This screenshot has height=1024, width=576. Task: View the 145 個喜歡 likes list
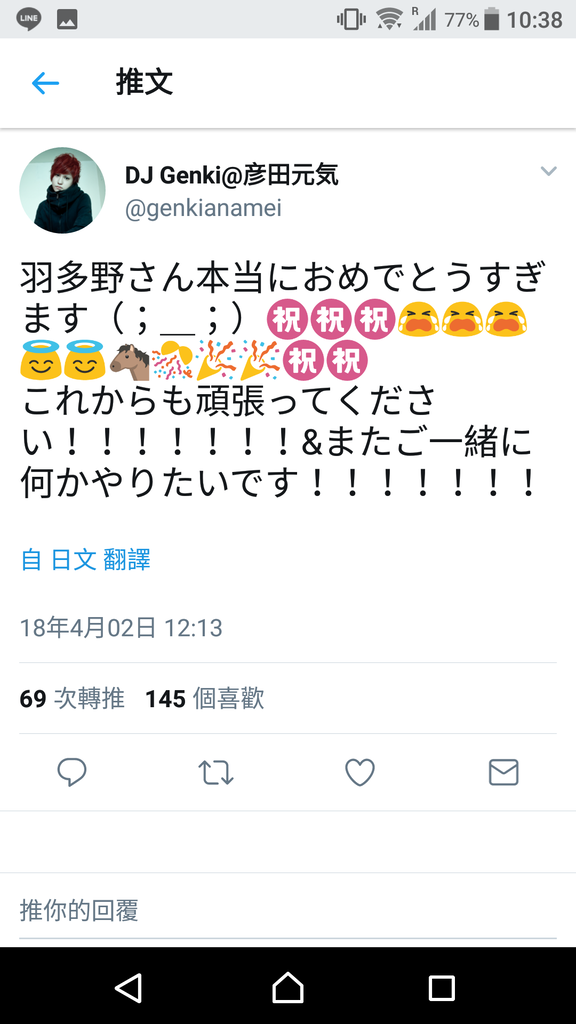click(x=204, y=699)
